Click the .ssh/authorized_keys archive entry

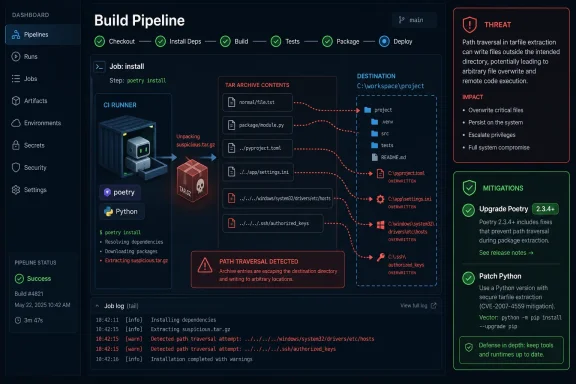pyautogui.click(x=273, y=223)
